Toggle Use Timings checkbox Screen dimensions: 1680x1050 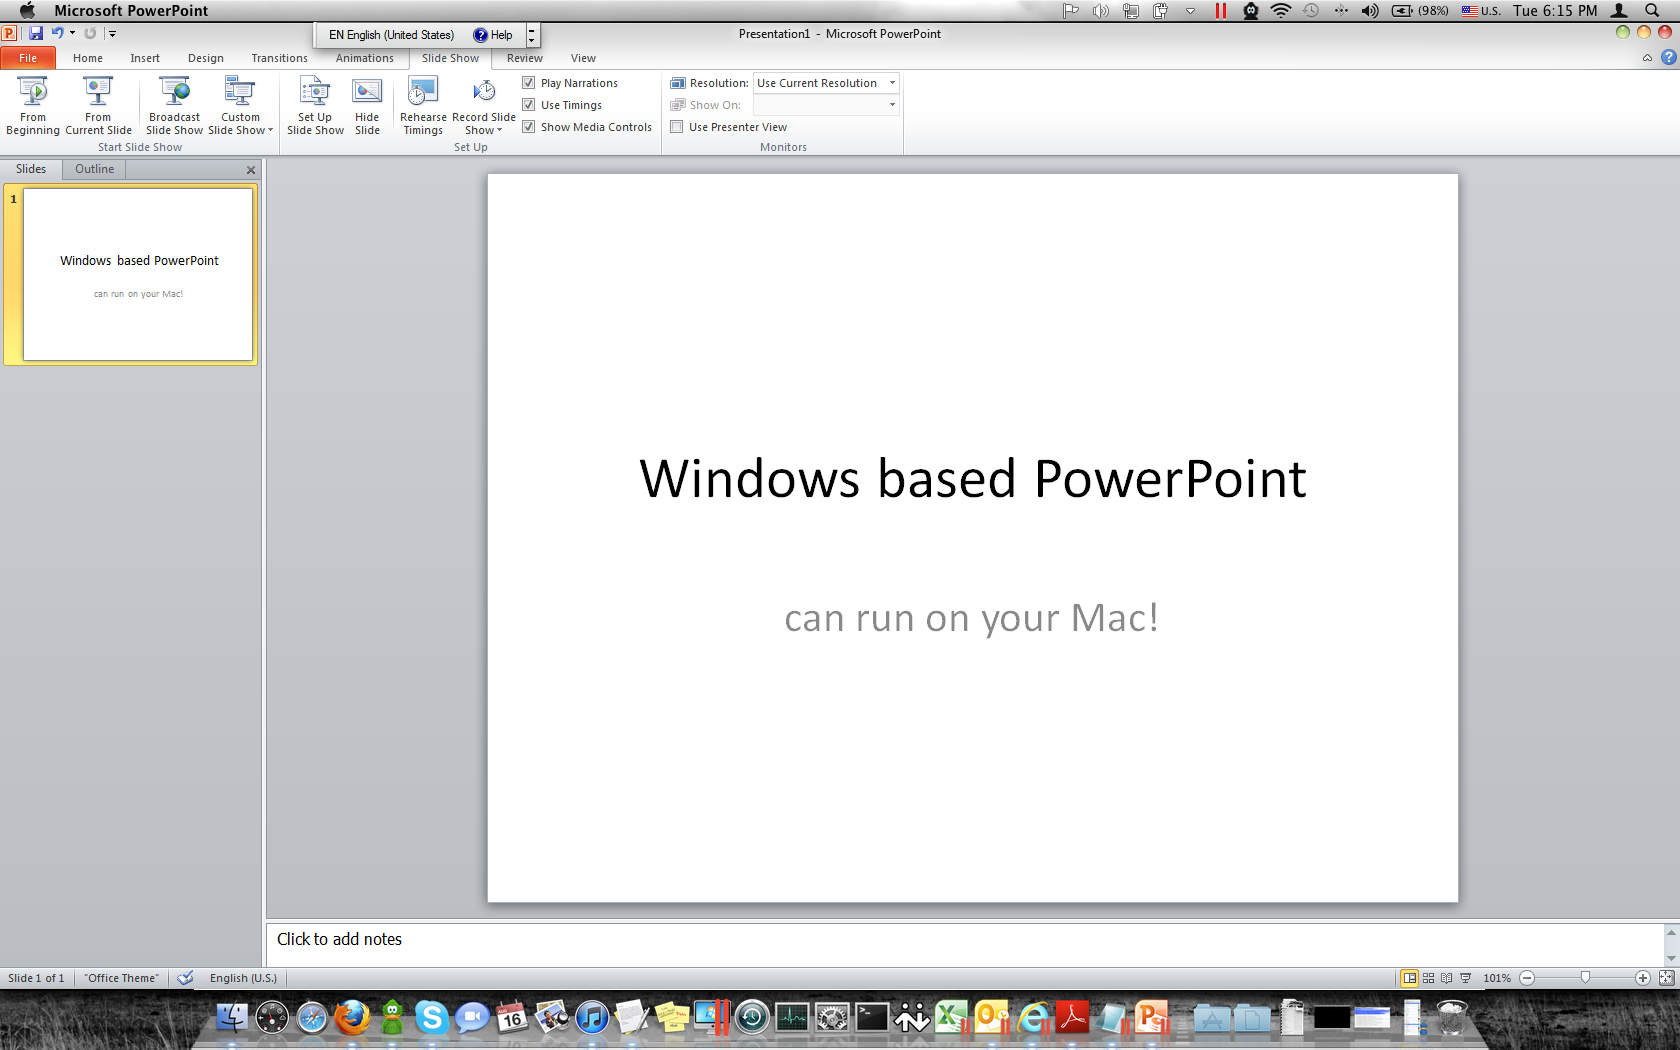click(529, 105)
